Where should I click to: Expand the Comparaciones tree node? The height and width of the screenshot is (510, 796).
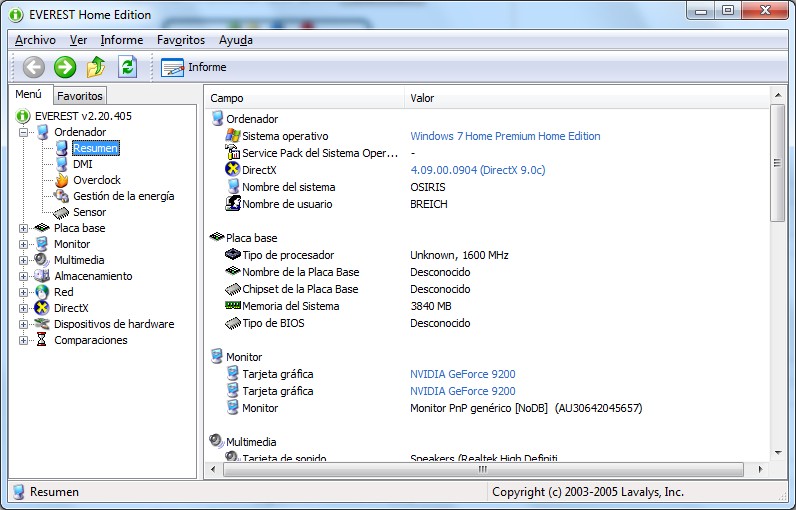(23, 341)
